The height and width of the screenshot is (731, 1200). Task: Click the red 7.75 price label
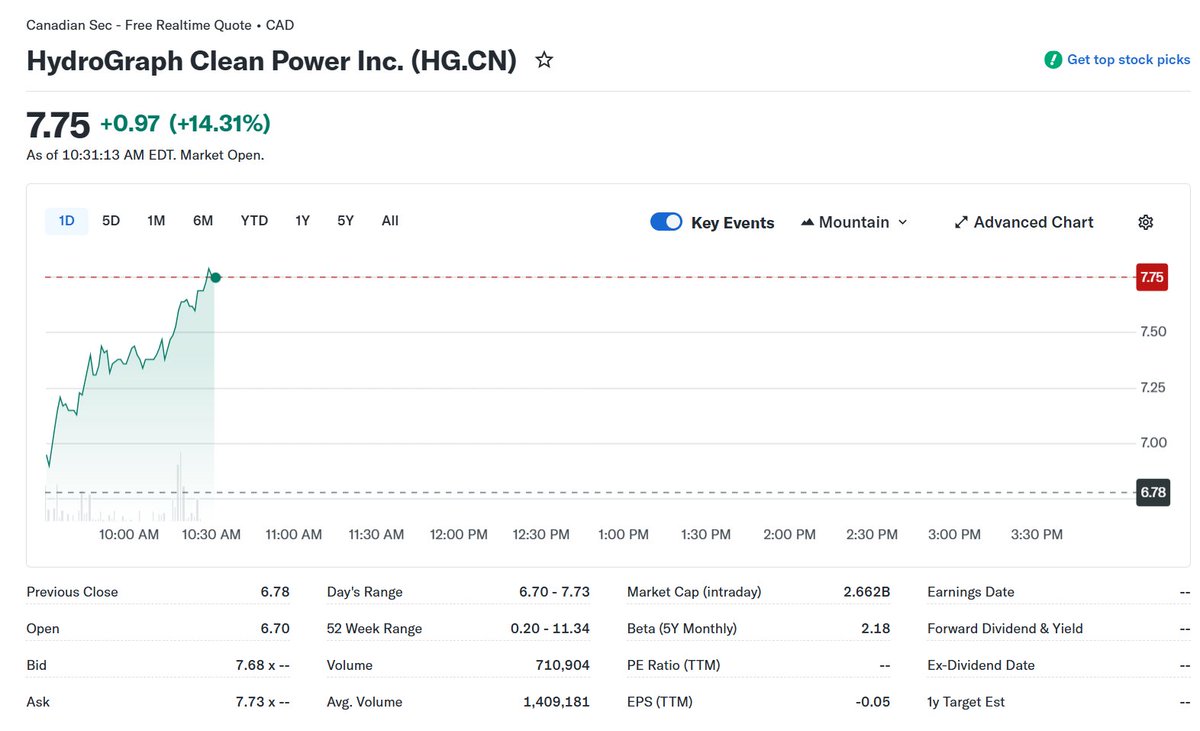point(1152,277)
